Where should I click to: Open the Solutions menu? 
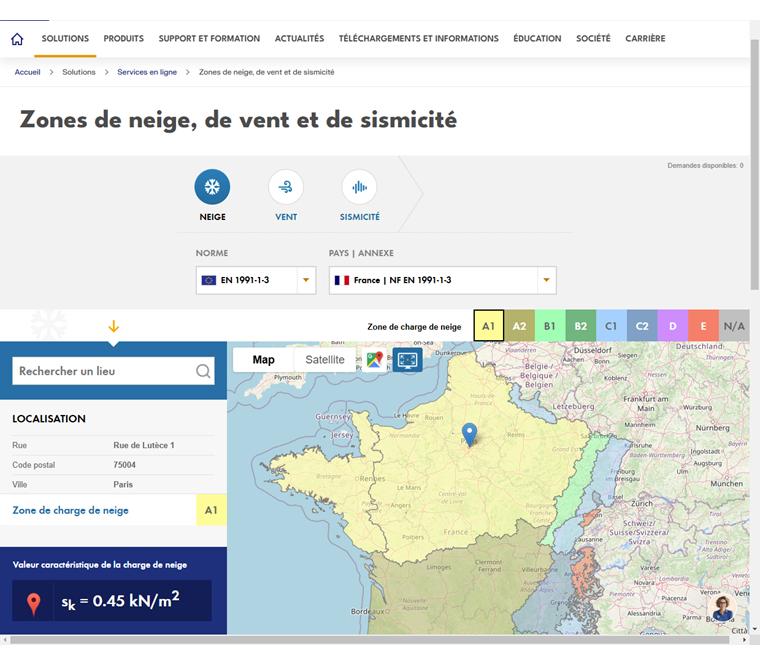[65, 38]
